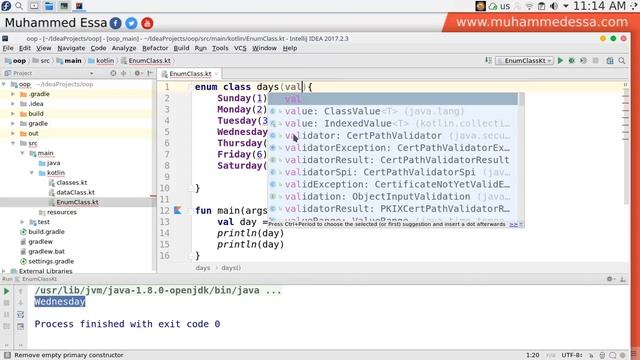Close the EnumClass.kt editor tab
The width and height of the screenshot is (640, 360).
(x=216, y=74)
